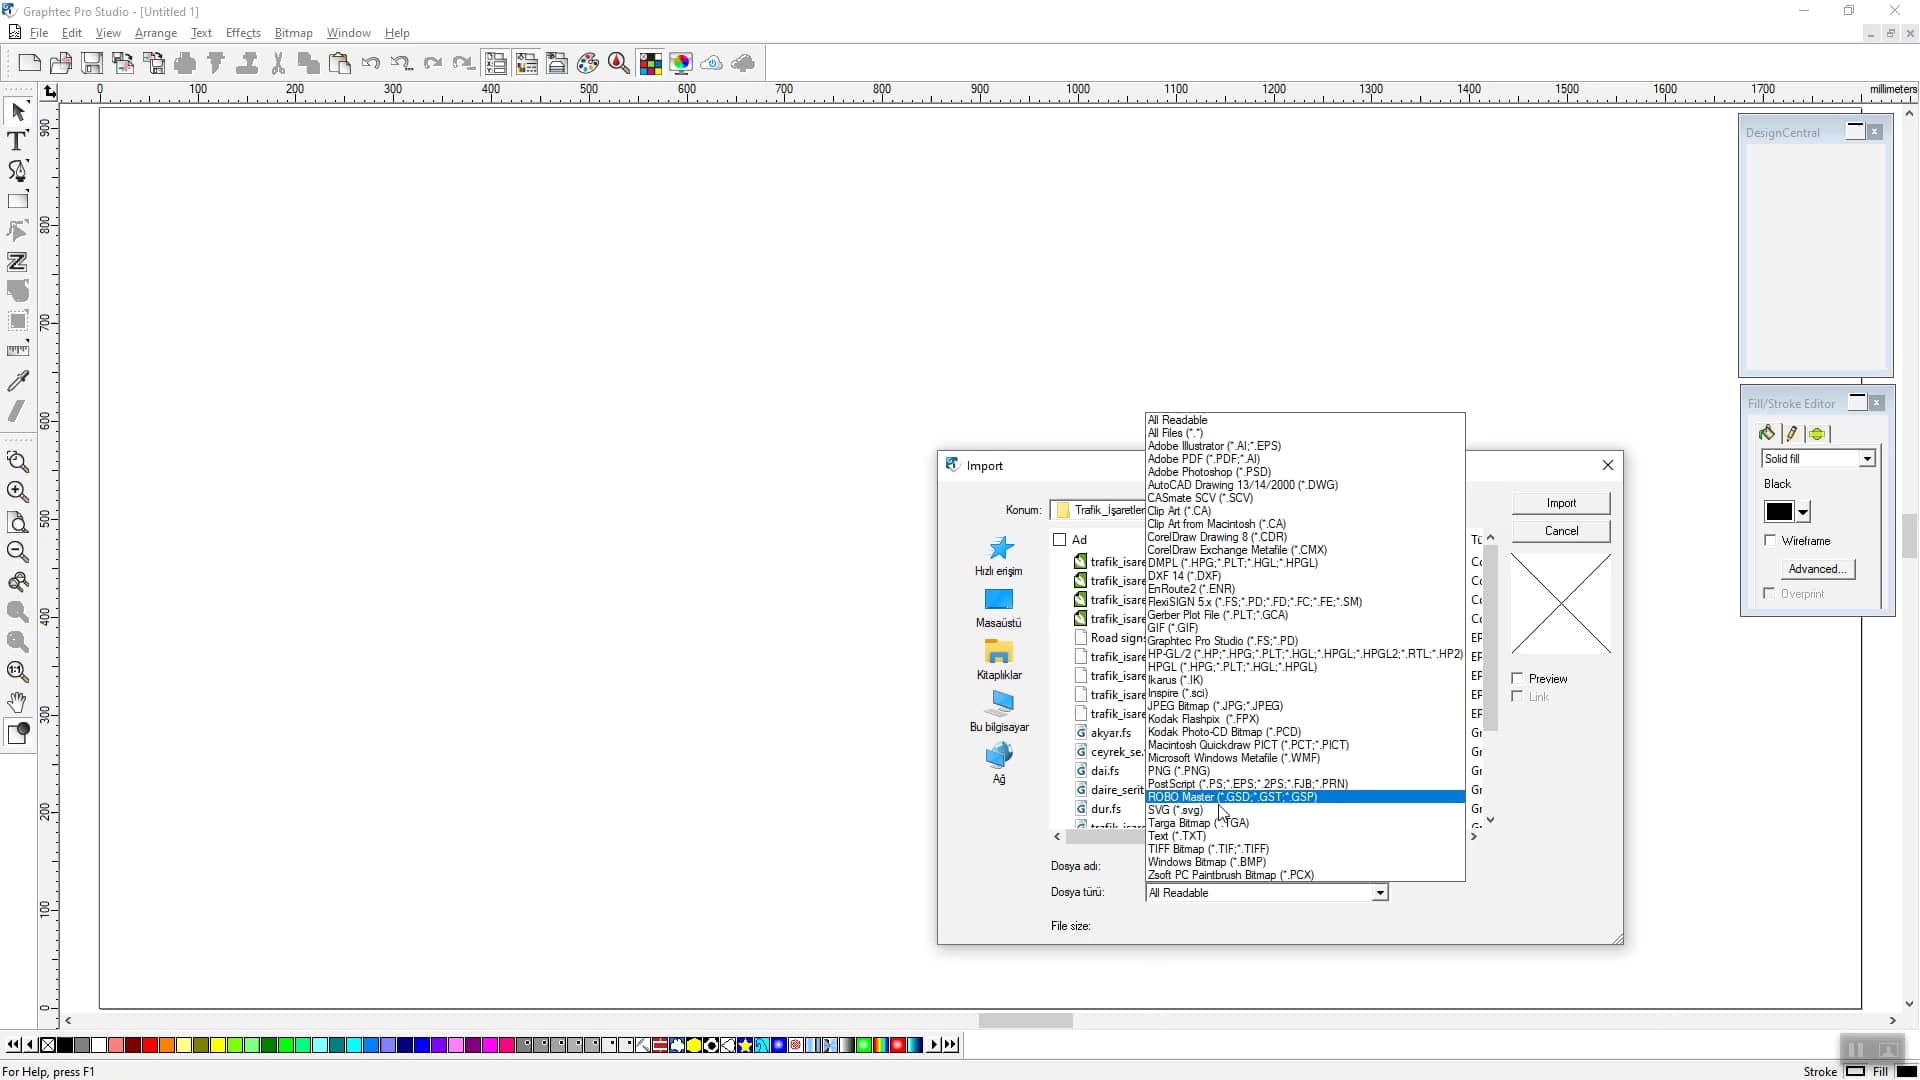
Task: Open the Effects menu
Action: click(243, 33)
